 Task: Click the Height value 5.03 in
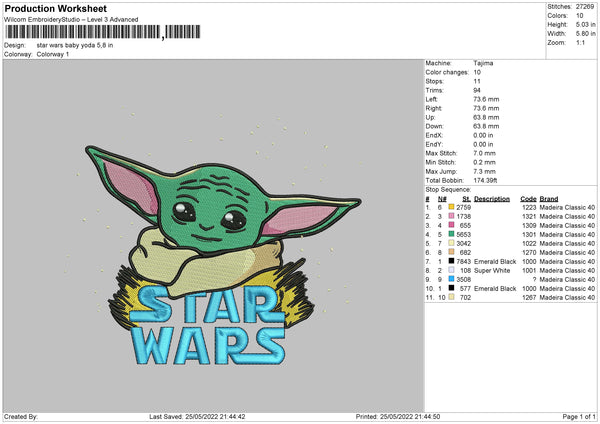(x=585, y=24)
